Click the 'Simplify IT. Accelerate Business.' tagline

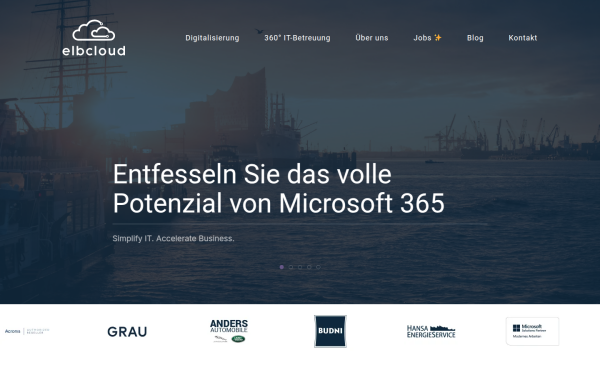[173, 238]
